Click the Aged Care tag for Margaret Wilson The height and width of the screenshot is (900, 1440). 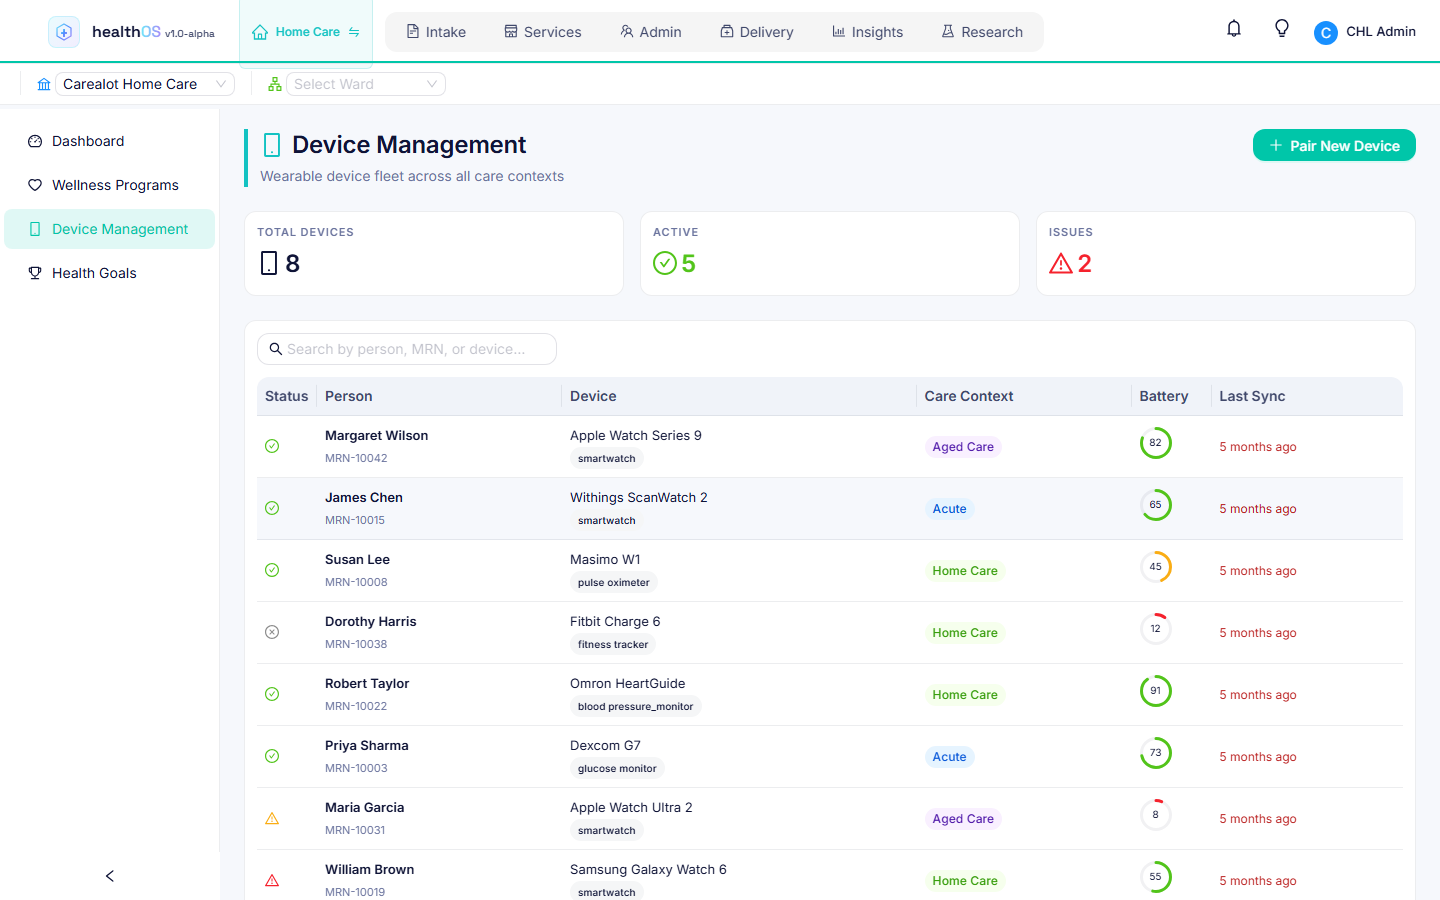coord(963,447)
